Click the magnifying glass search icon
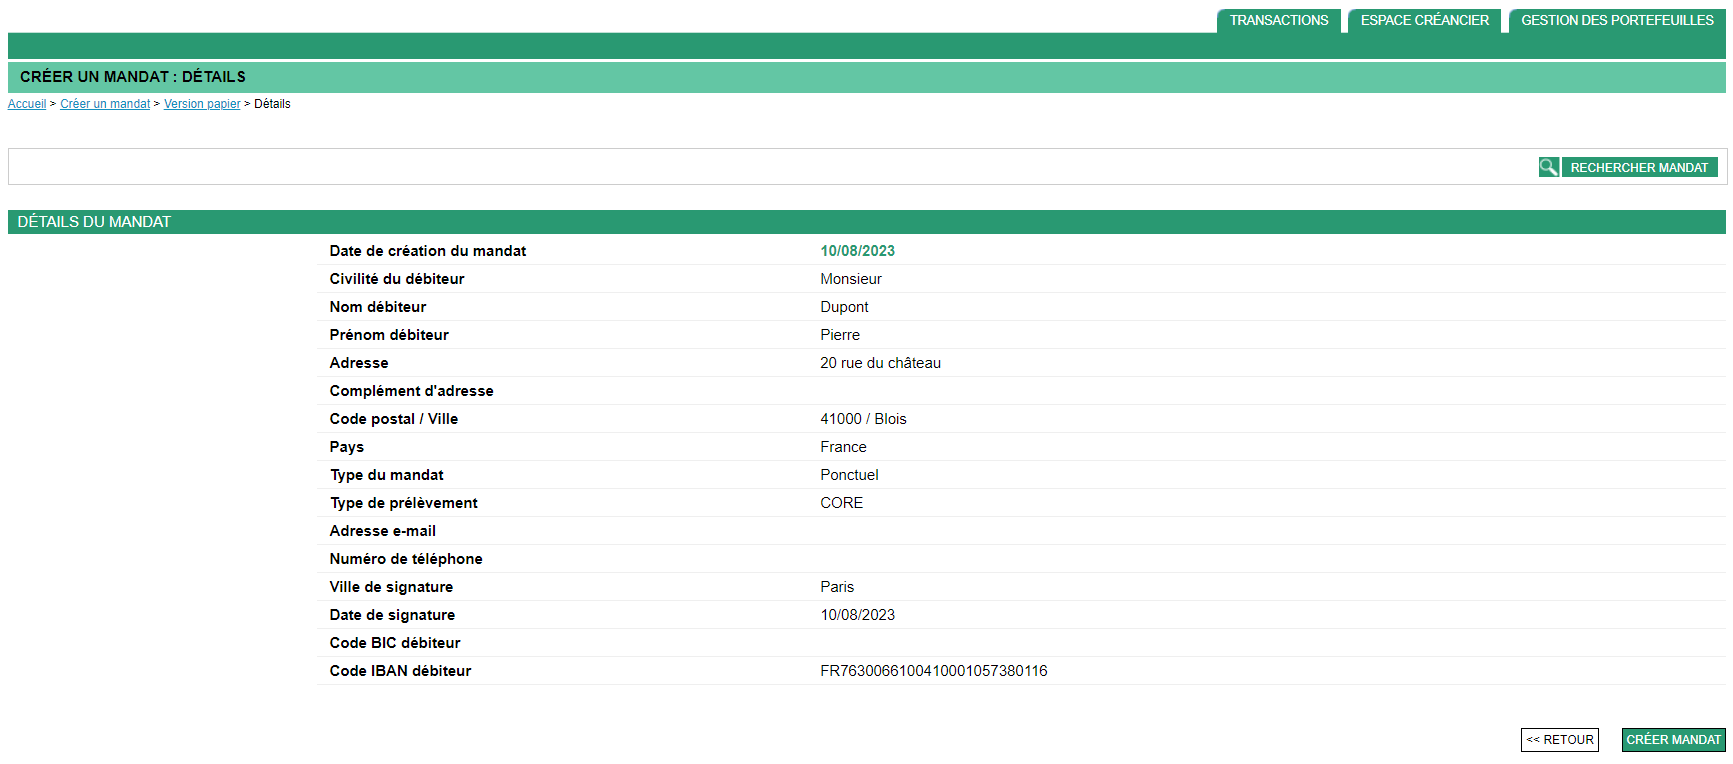The image size is (1733, 764). pos(1548,168)
